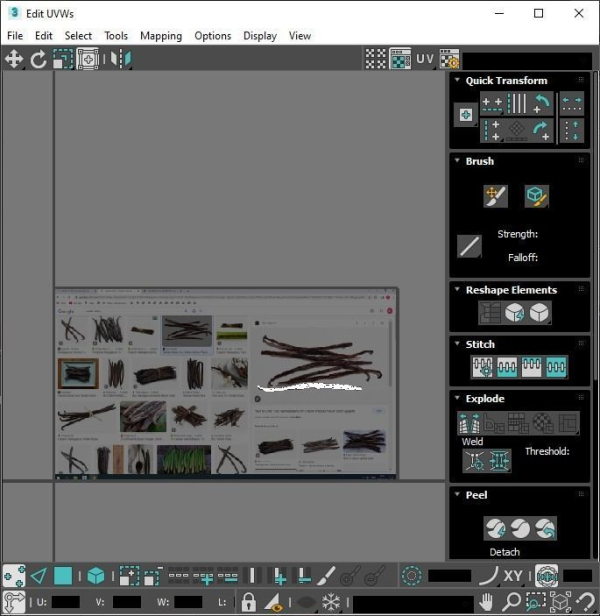Flatten by Smoothing Group in Explode
600x616 pixels.
pos(518,423)
